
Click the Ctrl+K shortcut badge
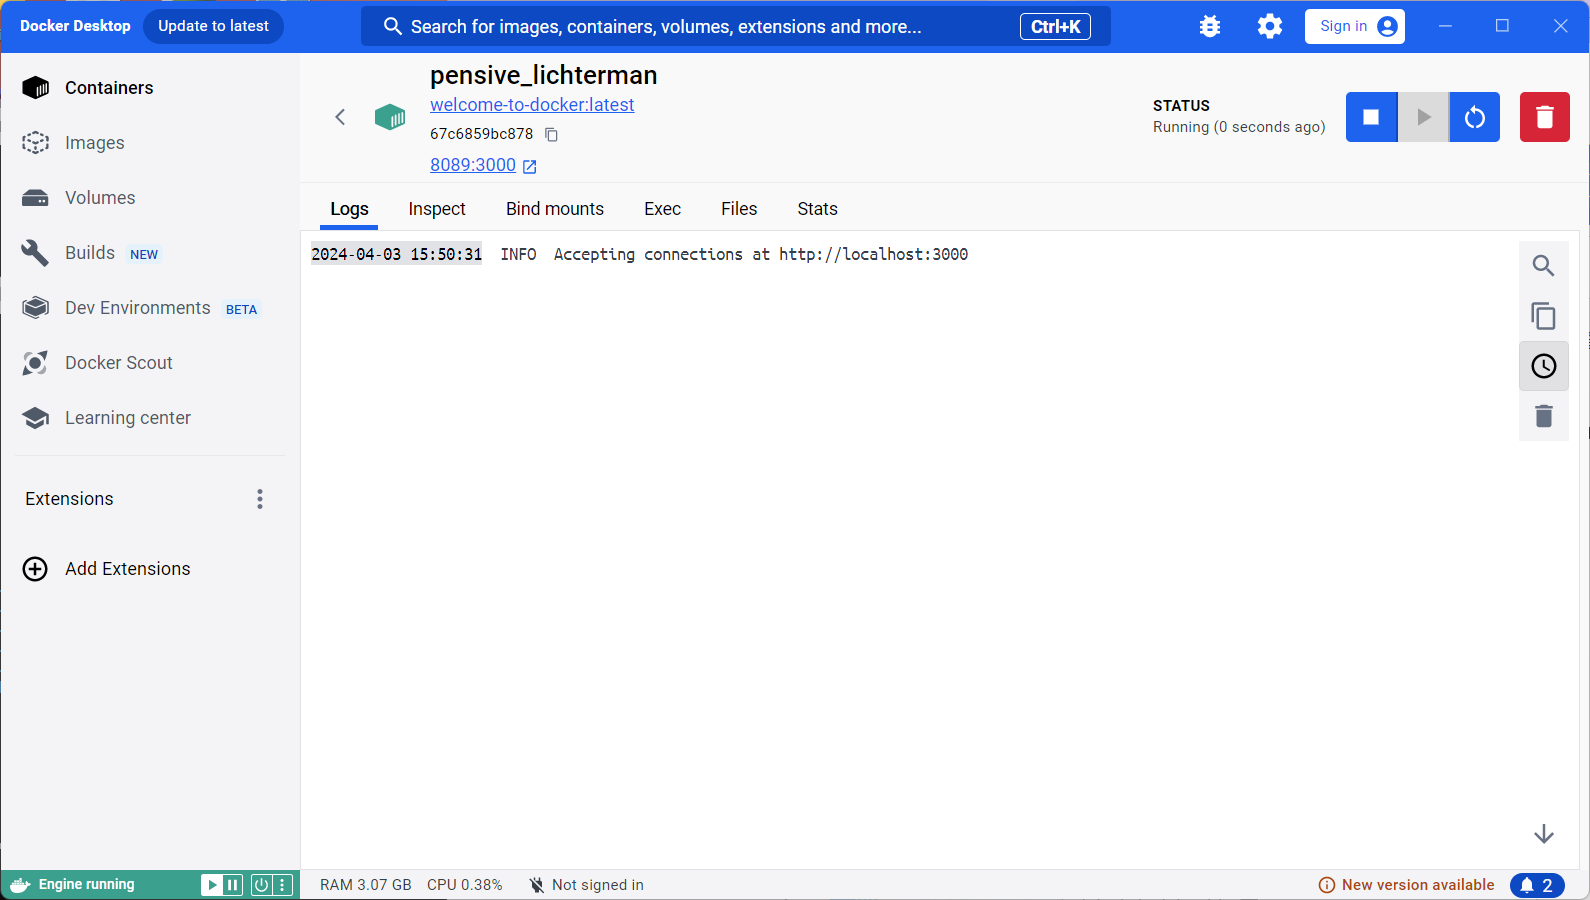coord(1055,27)
